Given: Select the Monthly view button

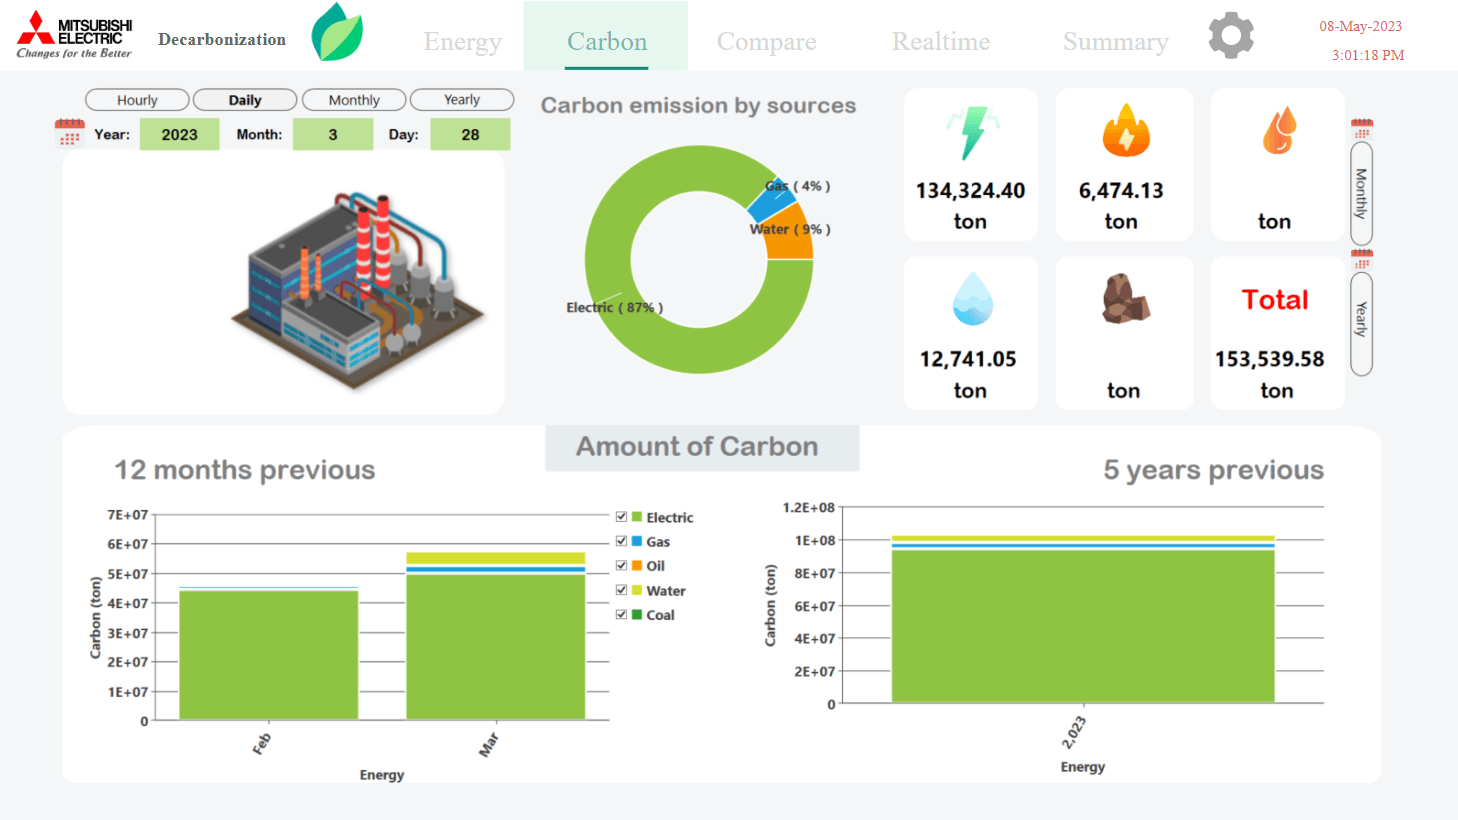Looking at the screenshot, I should (353, 99).
